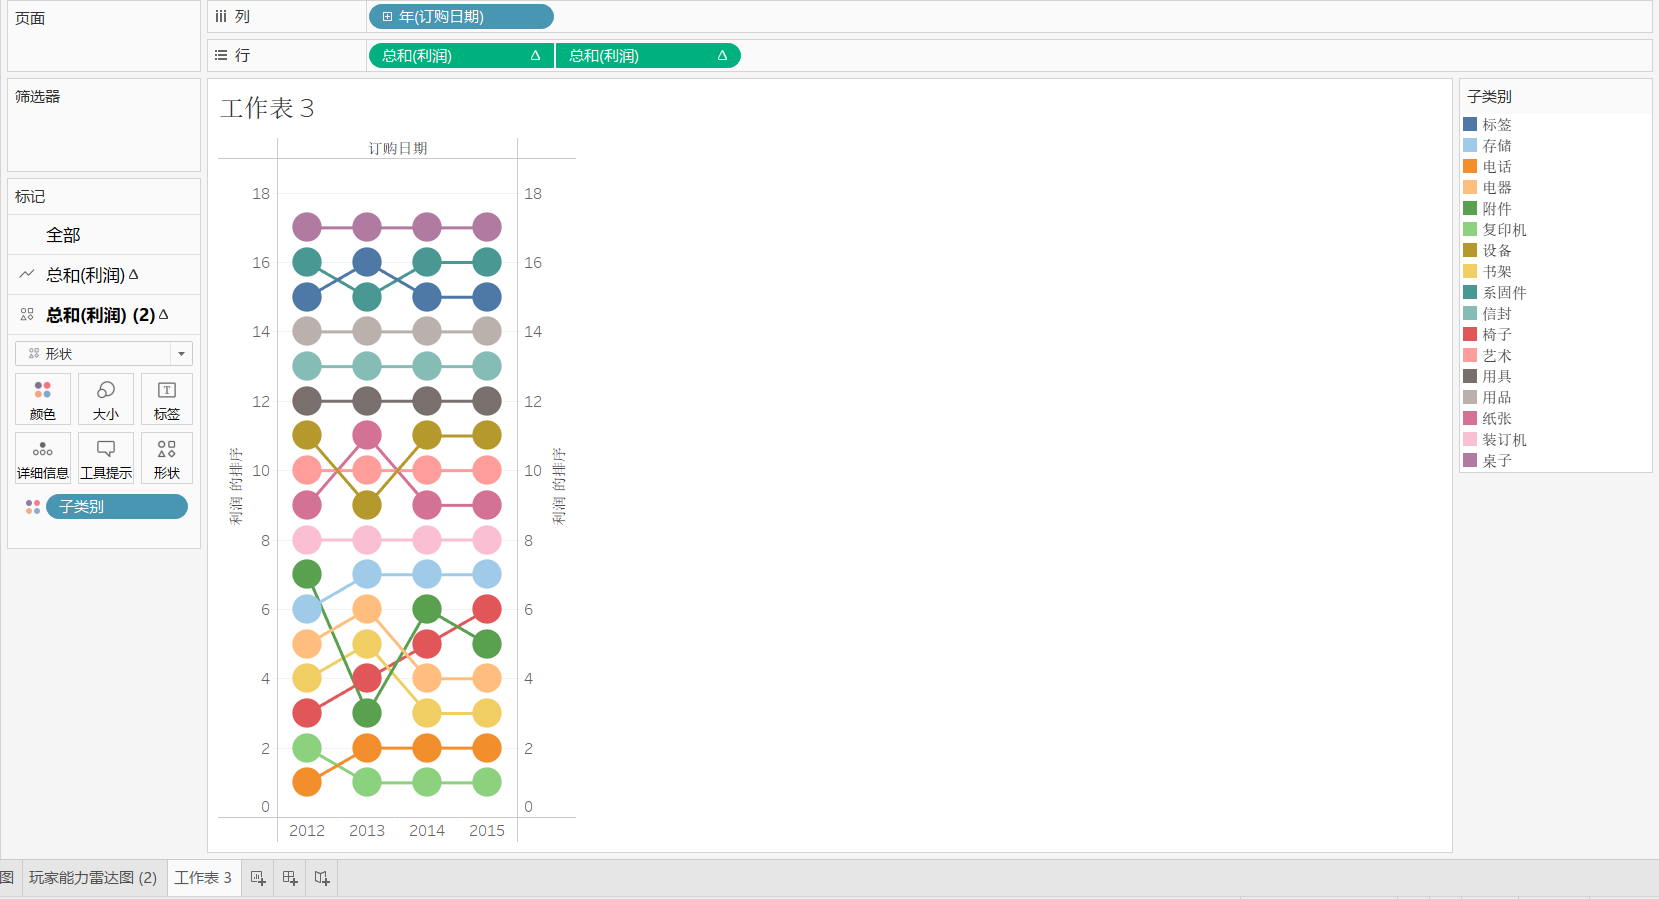Click the red 2015 mark for 椅子
The width and height of the screenshot is (1659, 899).
tap(487, 609)
